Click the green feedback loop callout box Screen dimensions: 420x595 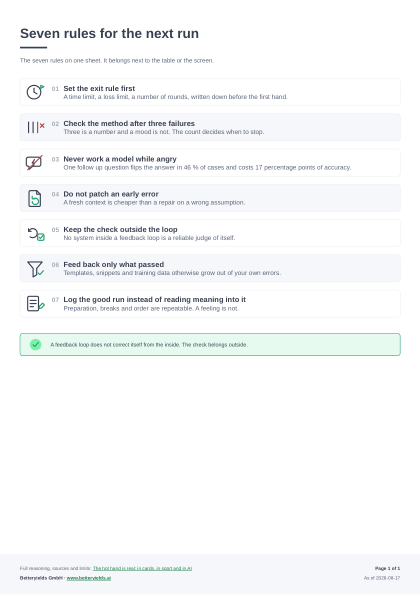click(210, 345)
